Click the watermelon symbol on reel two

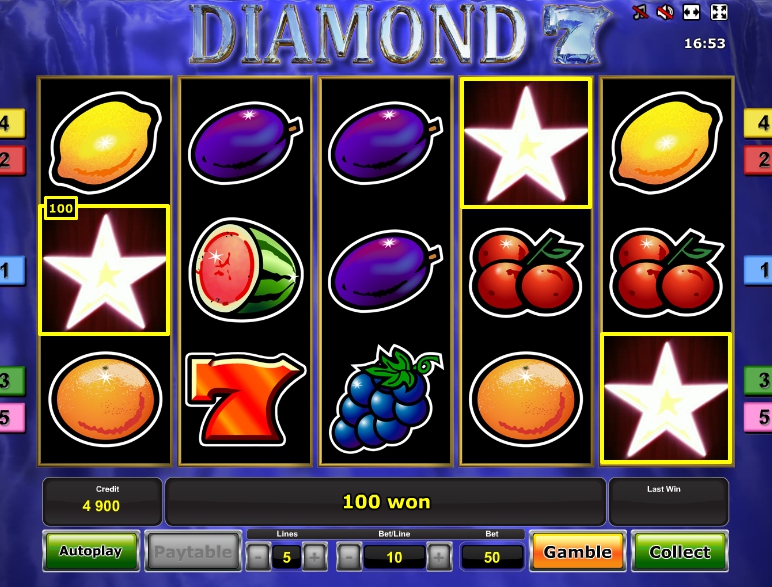point(245,270)
